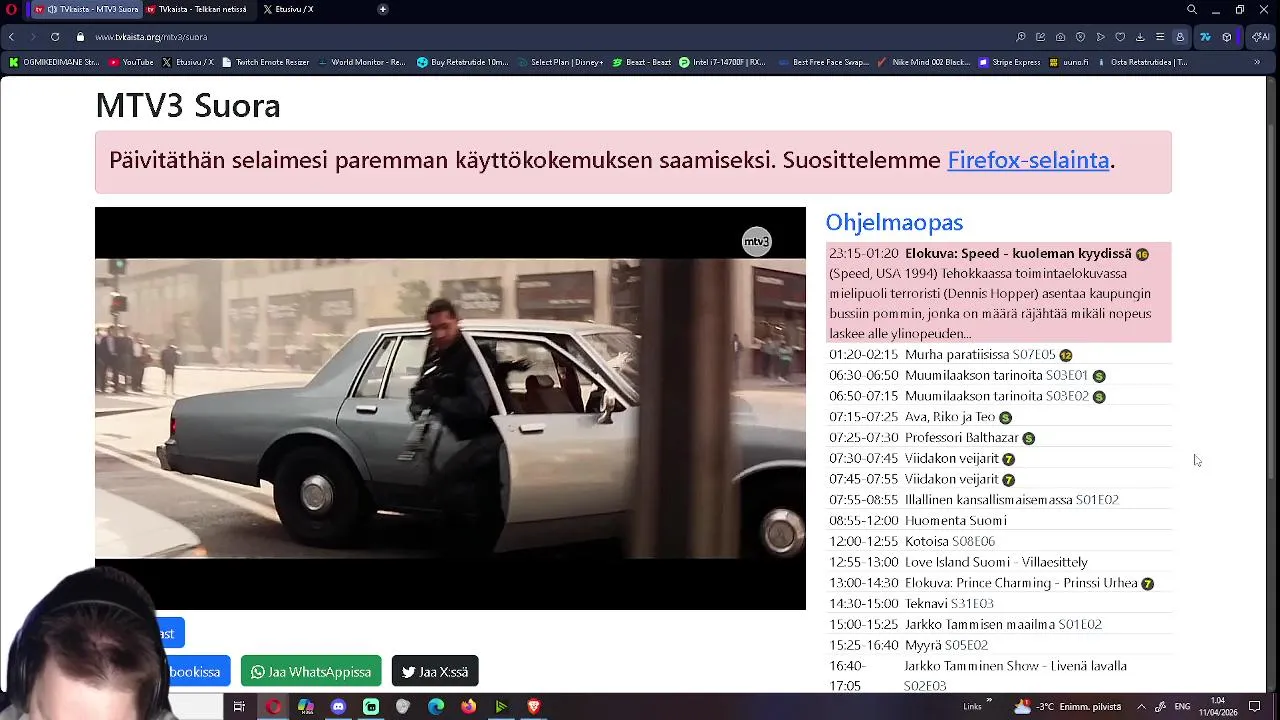Open the Firefox-selainta link
Image resolution: width=1280 pixels, height=720 pixels.
pos(1028,160)
